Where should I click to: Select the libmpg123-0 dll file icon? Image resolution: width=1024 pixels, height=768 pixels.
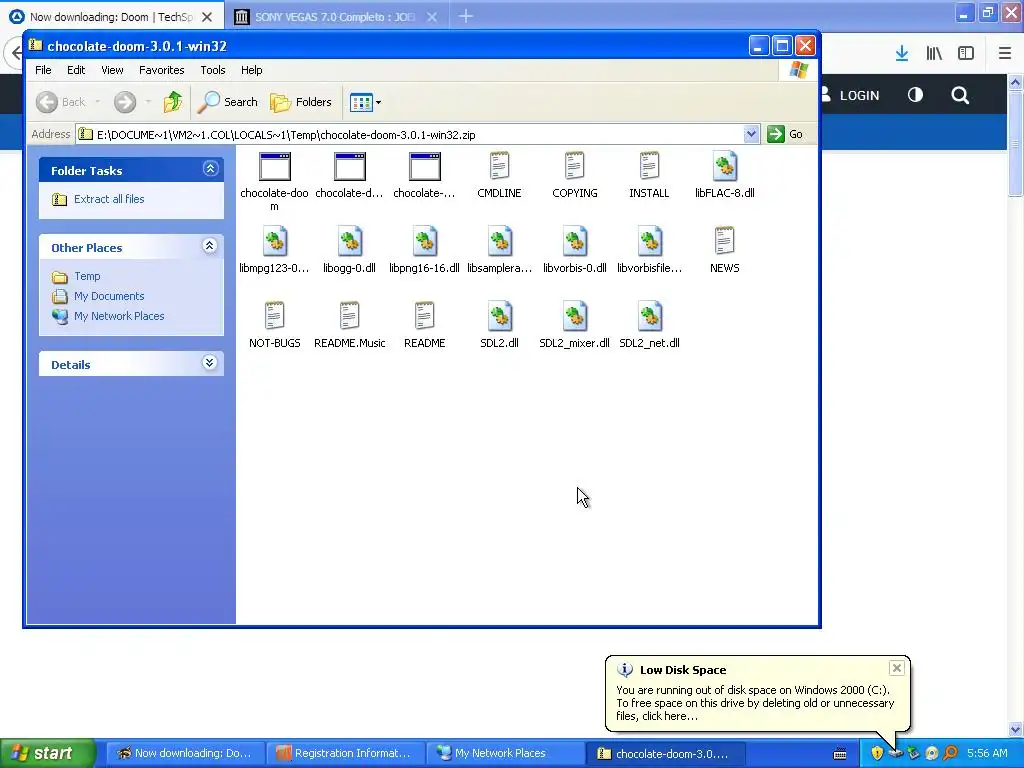point(274,241)
